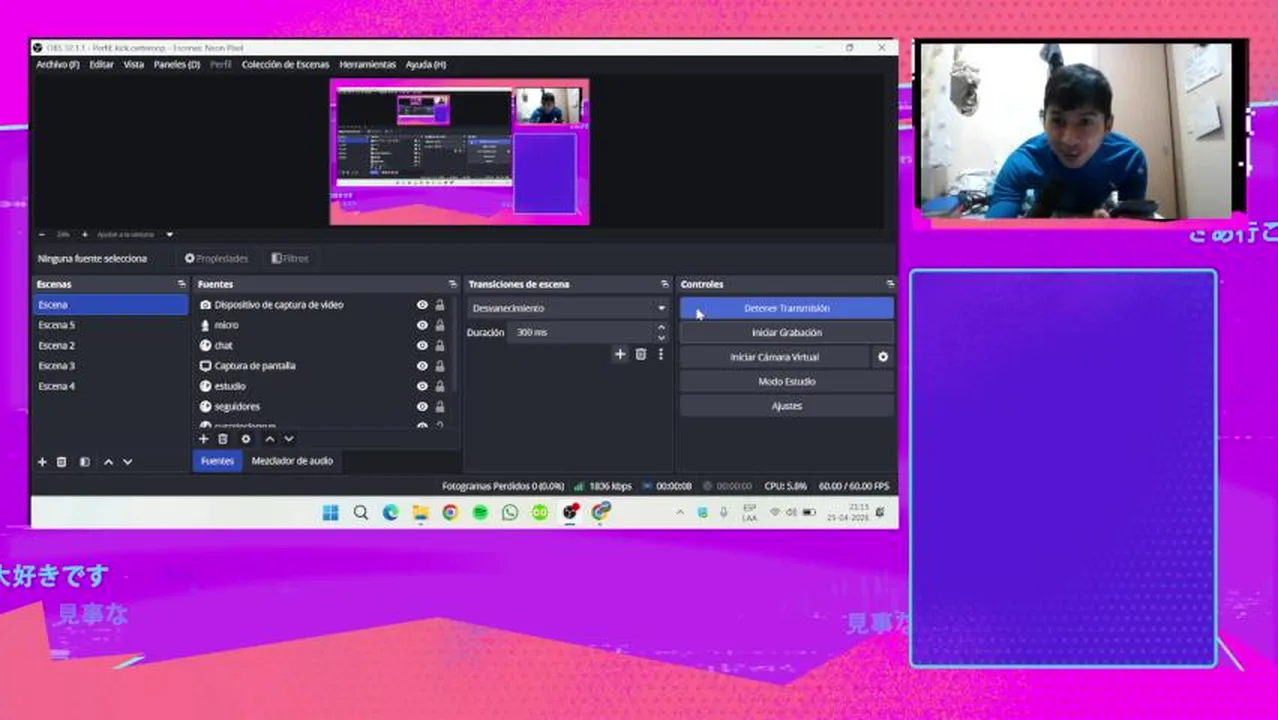Screen dimensions: 1278x720
Task: Add a scene transition with plus icon
Action: pyautogui.click(x=620, y=354)
